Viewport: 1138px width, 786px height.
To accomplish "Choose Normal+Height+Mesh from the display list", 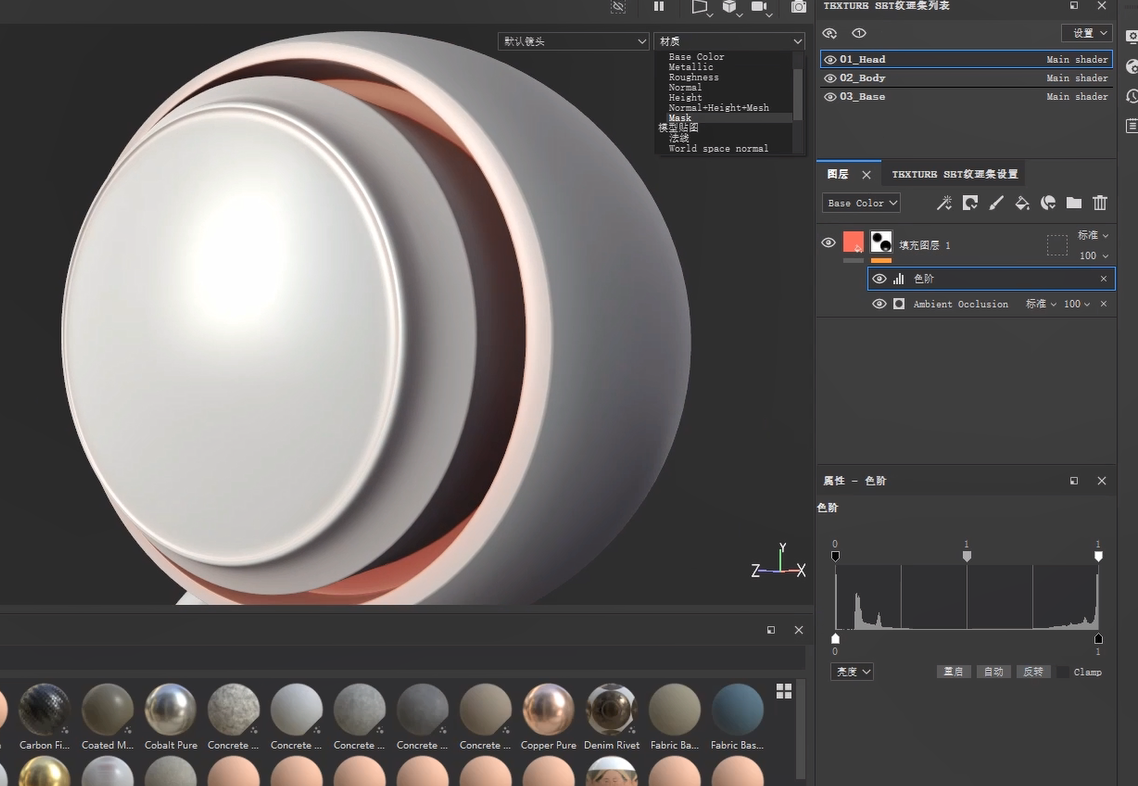I will pos(719,107).
